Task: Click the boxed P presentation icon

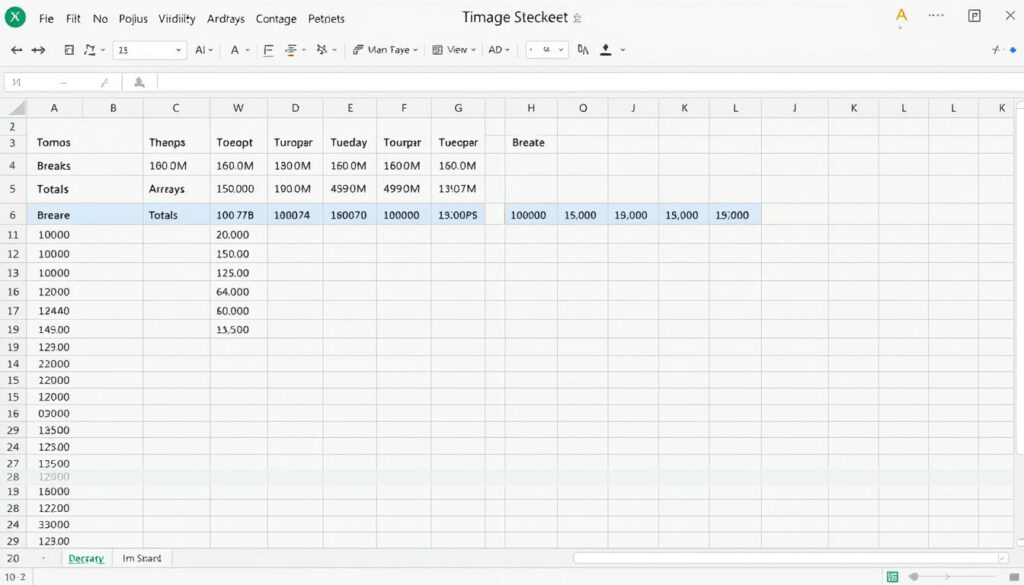Action: pos(974,16)
